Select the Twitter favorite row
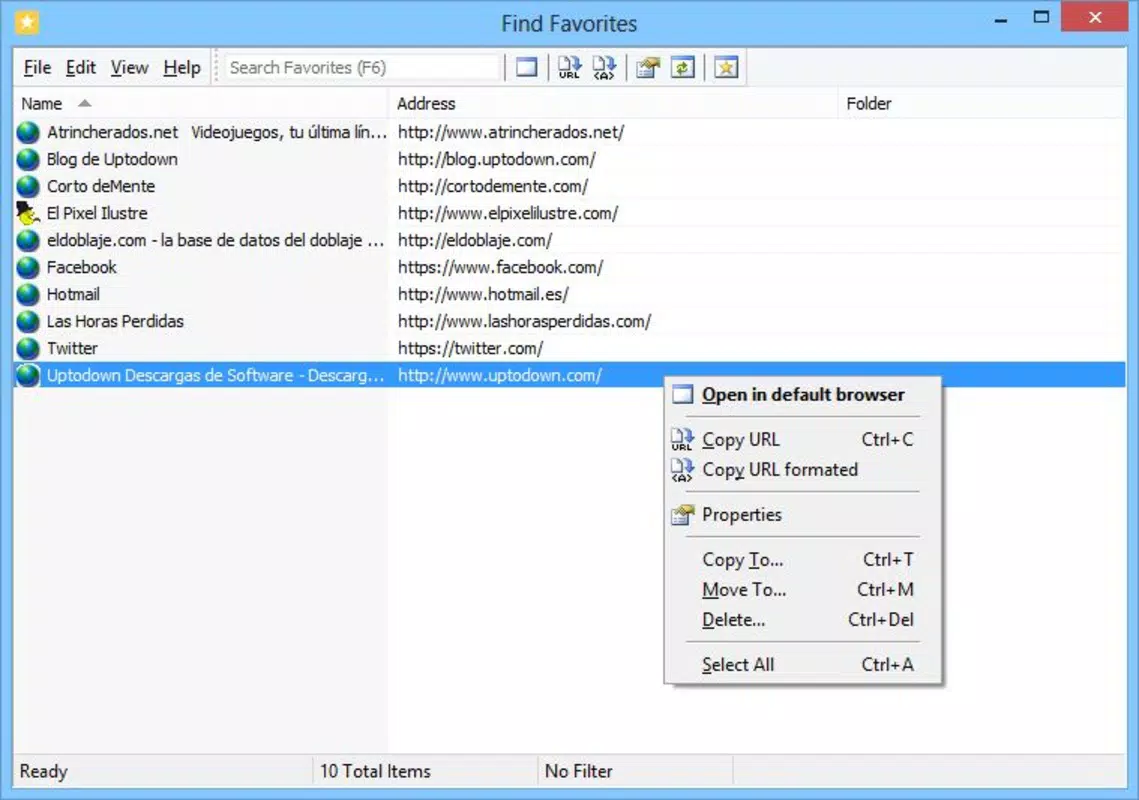Screen dimensions: 1139x800 pos(570,348)
